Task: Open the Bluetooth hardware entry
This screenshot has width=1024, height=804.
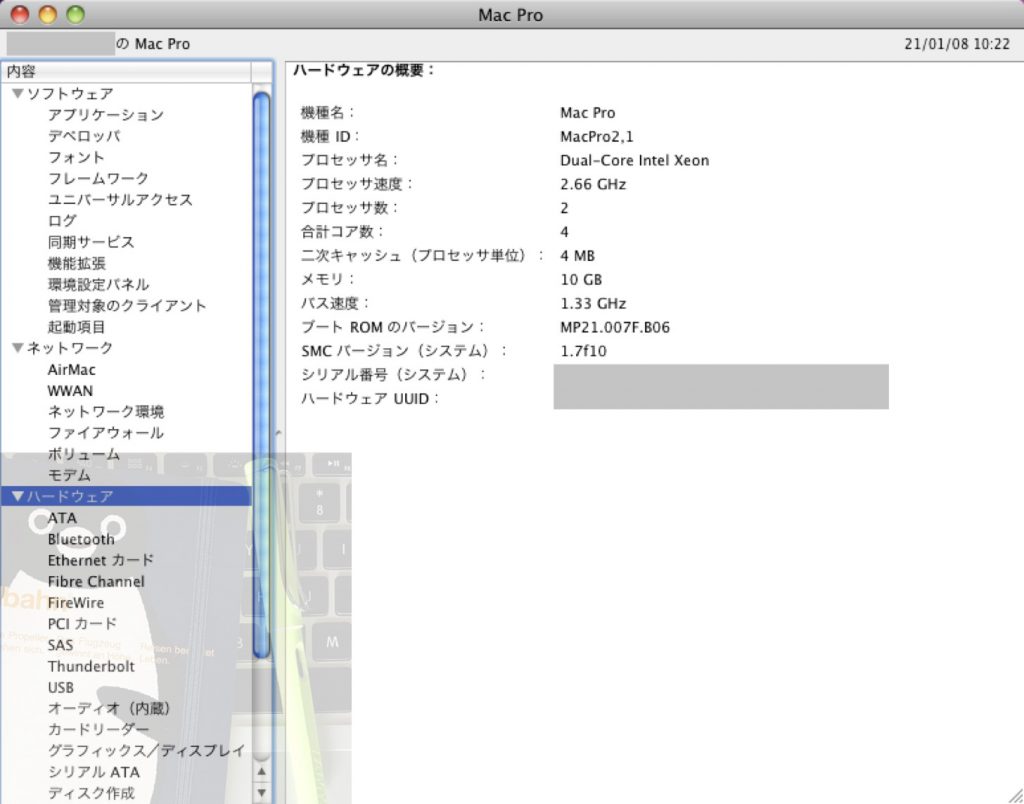Action: point(81,539)
